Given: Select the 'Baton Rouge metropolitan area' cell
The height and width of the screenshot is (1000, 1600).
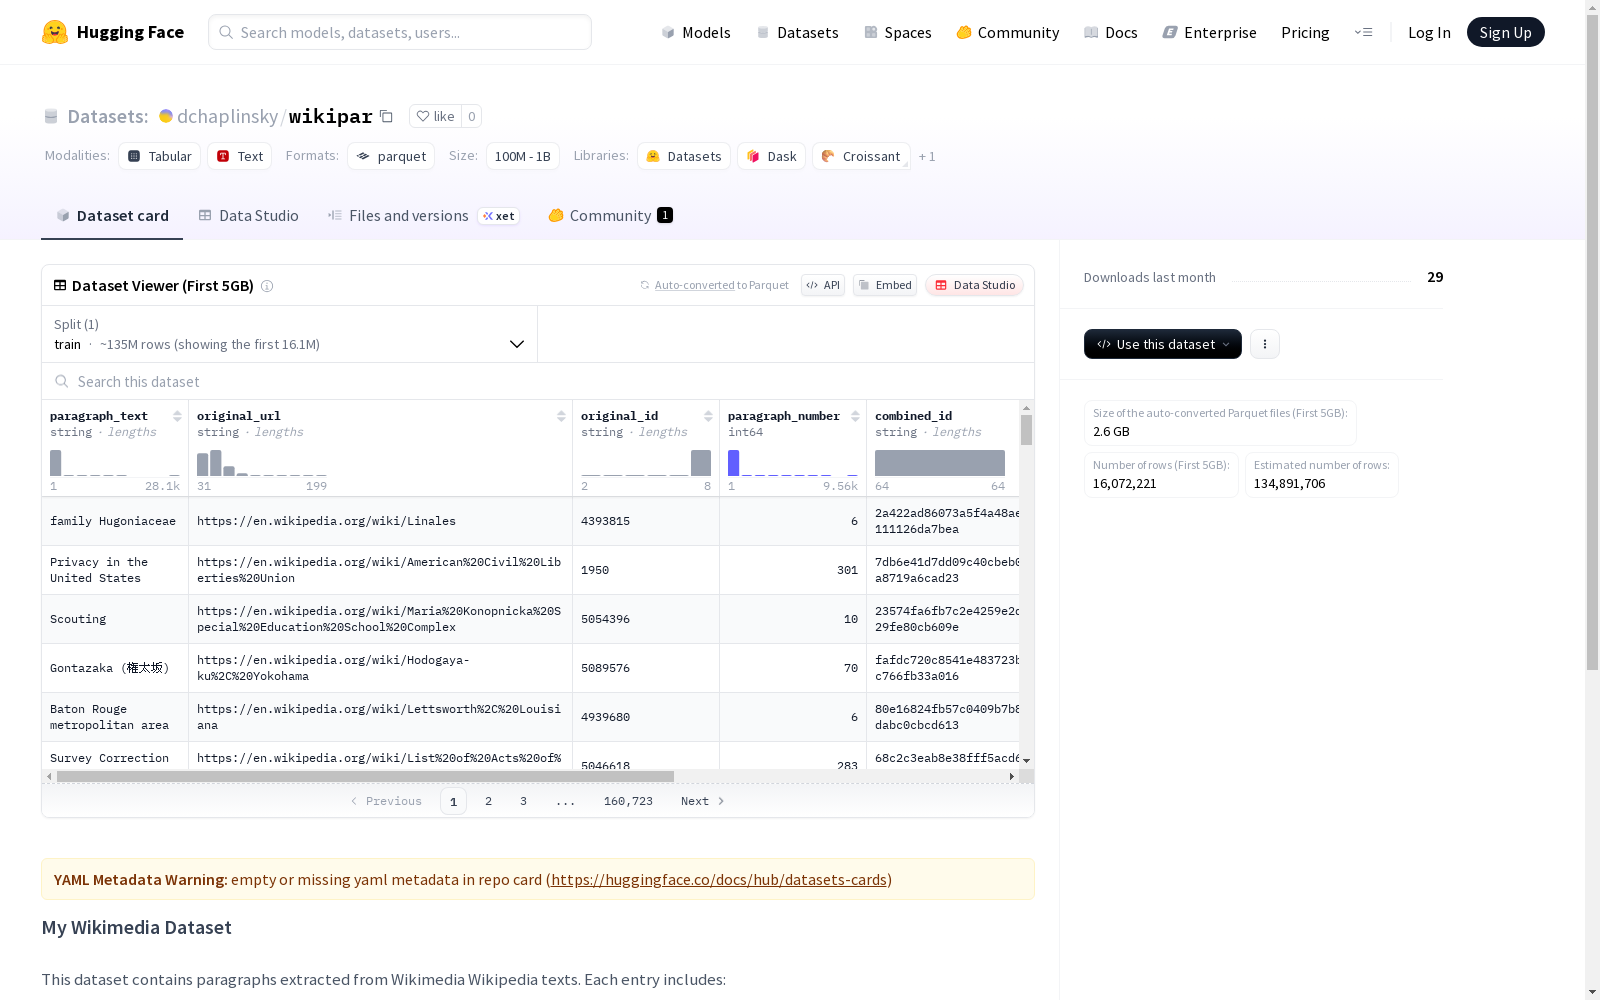Looking at the screenshot, I should pyautogui.click(x=115, y=717).
